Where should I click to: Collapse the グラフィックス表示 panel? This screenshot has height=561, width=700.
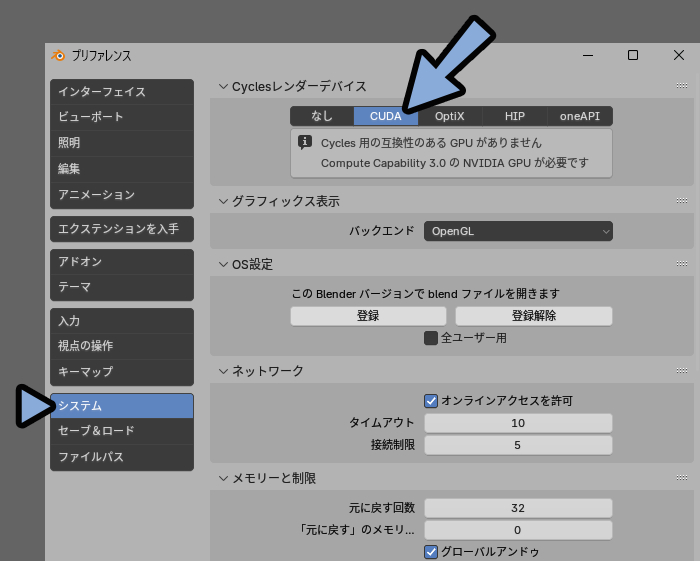223,201
